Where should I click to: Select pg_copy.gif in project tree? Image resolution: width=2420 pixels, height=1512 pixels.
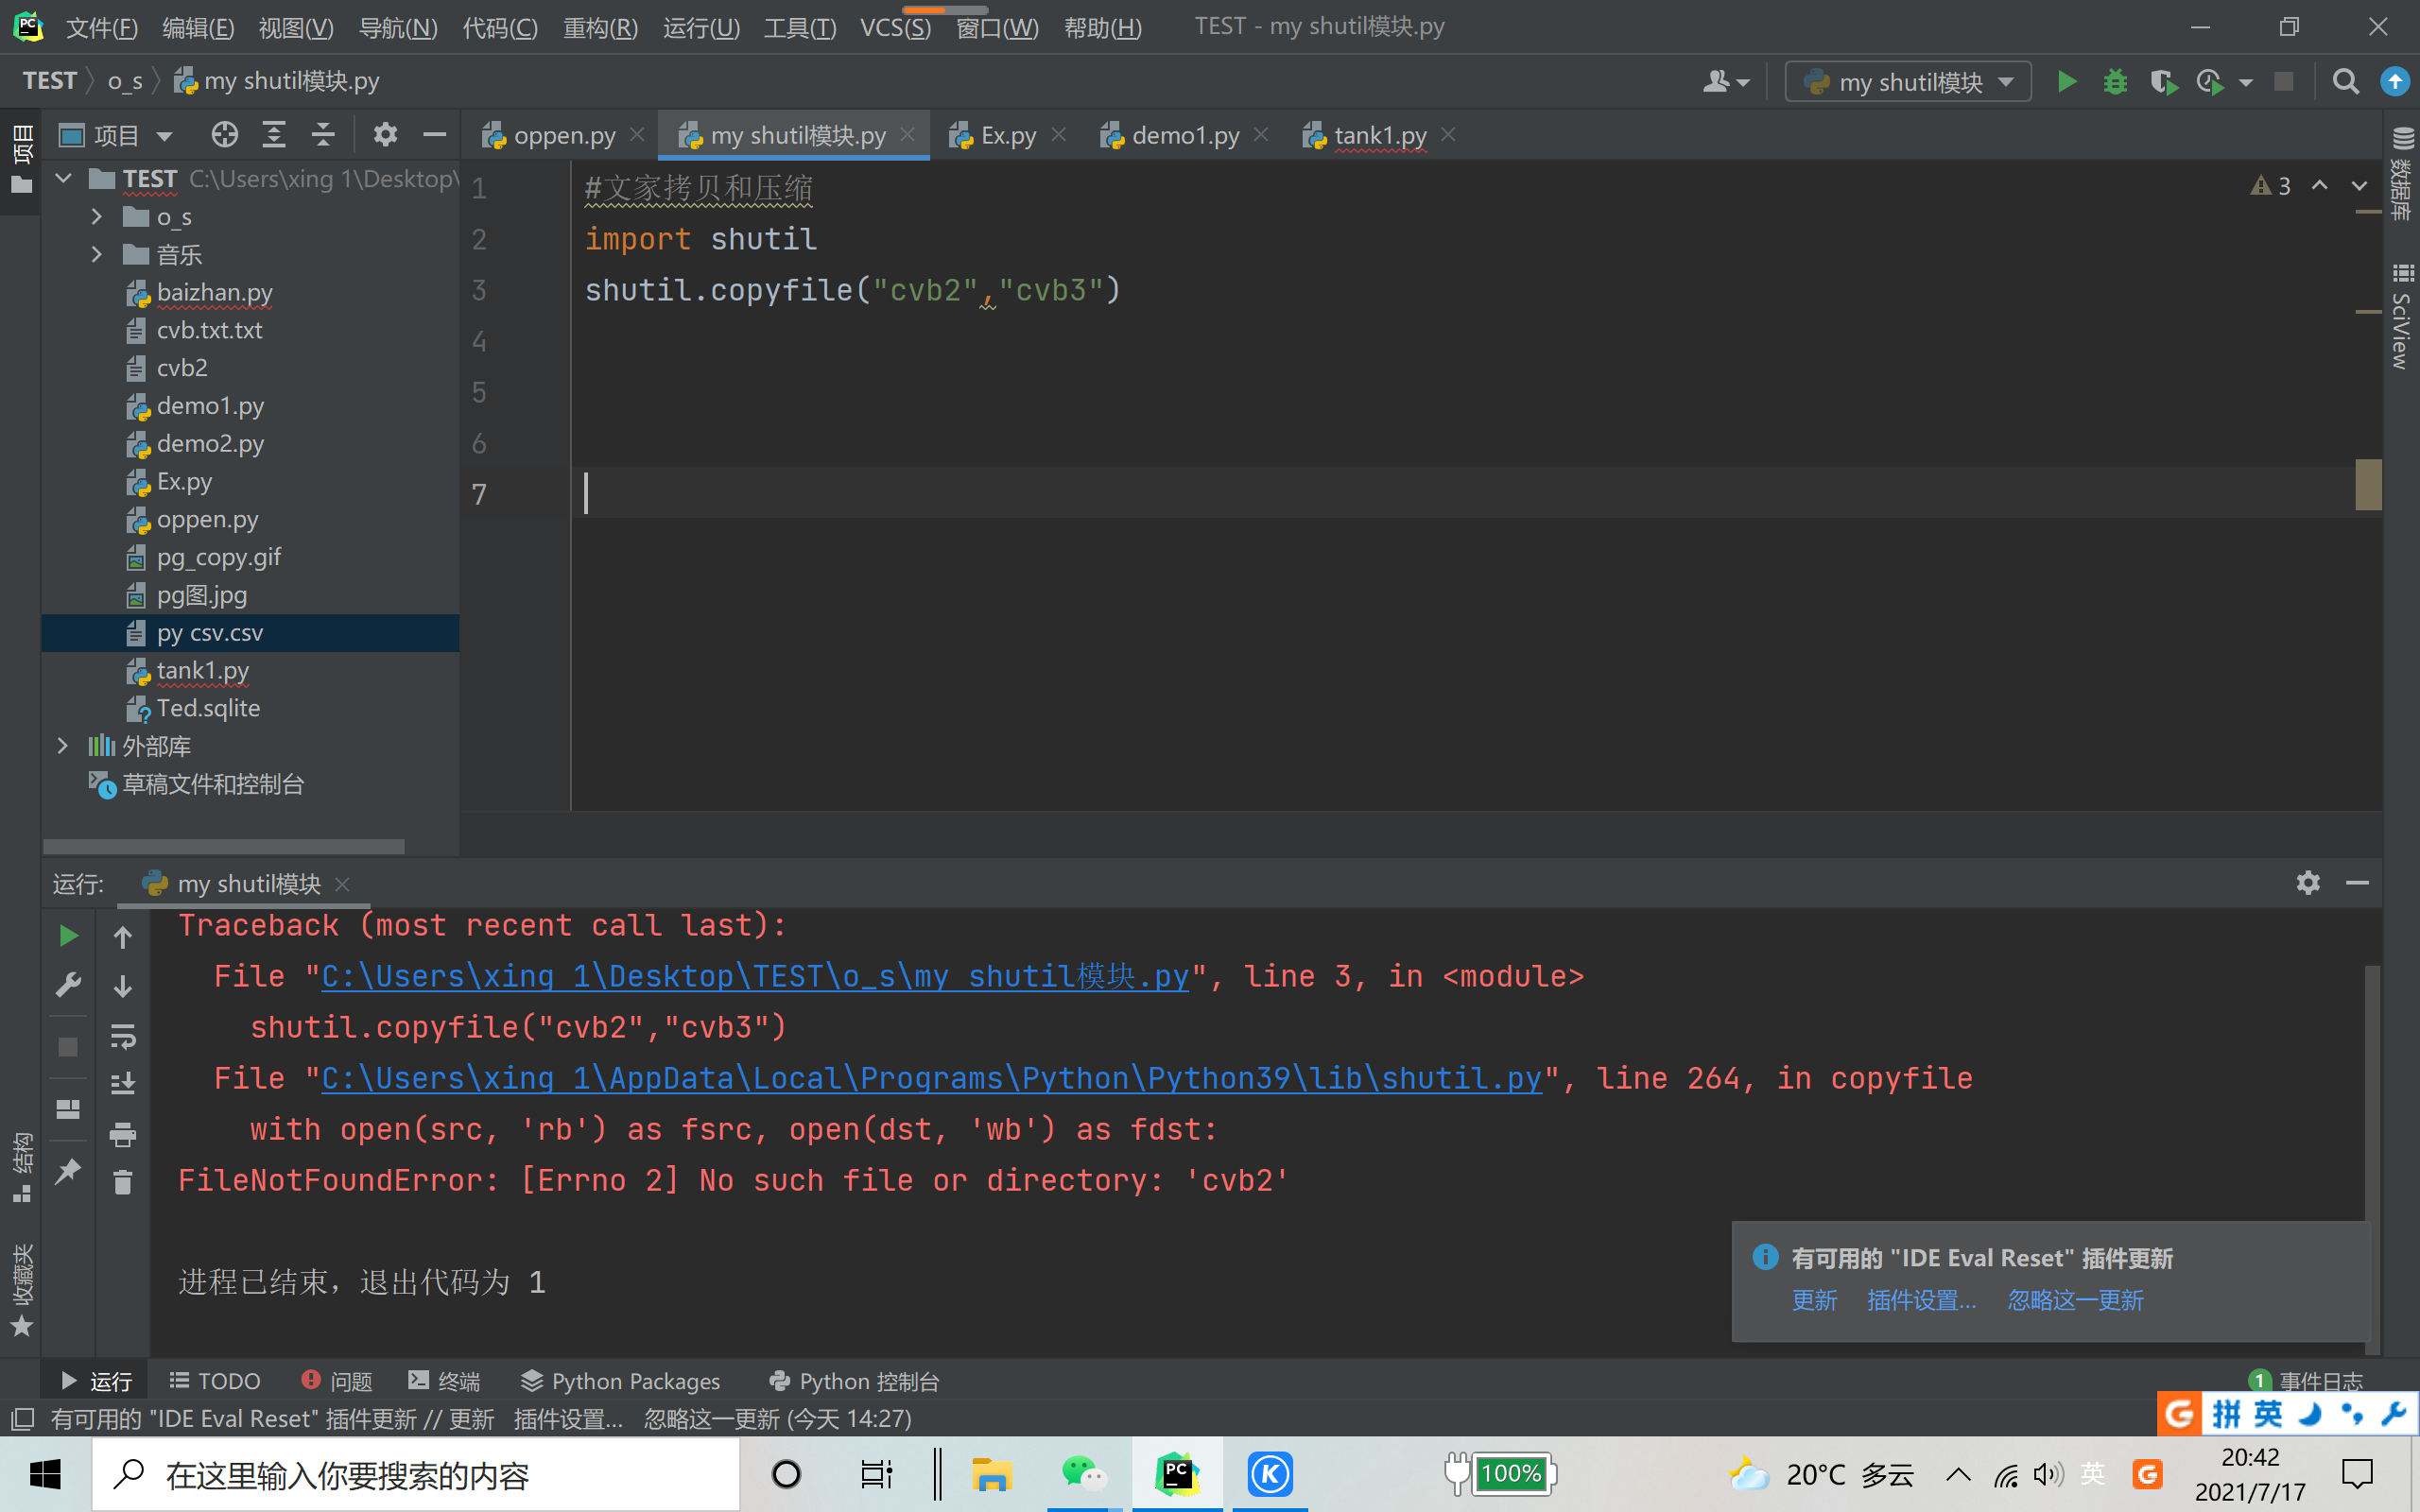point(218,557)
